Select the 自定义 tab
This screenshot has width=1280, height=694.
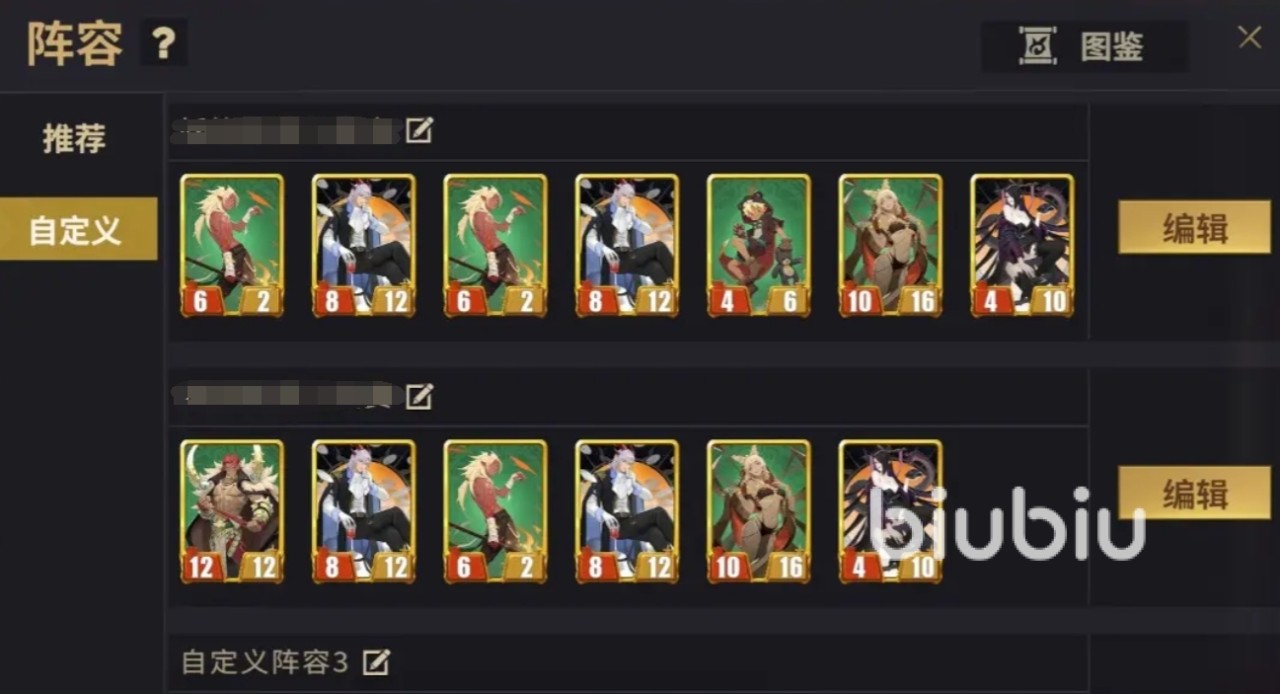(78, 229)
